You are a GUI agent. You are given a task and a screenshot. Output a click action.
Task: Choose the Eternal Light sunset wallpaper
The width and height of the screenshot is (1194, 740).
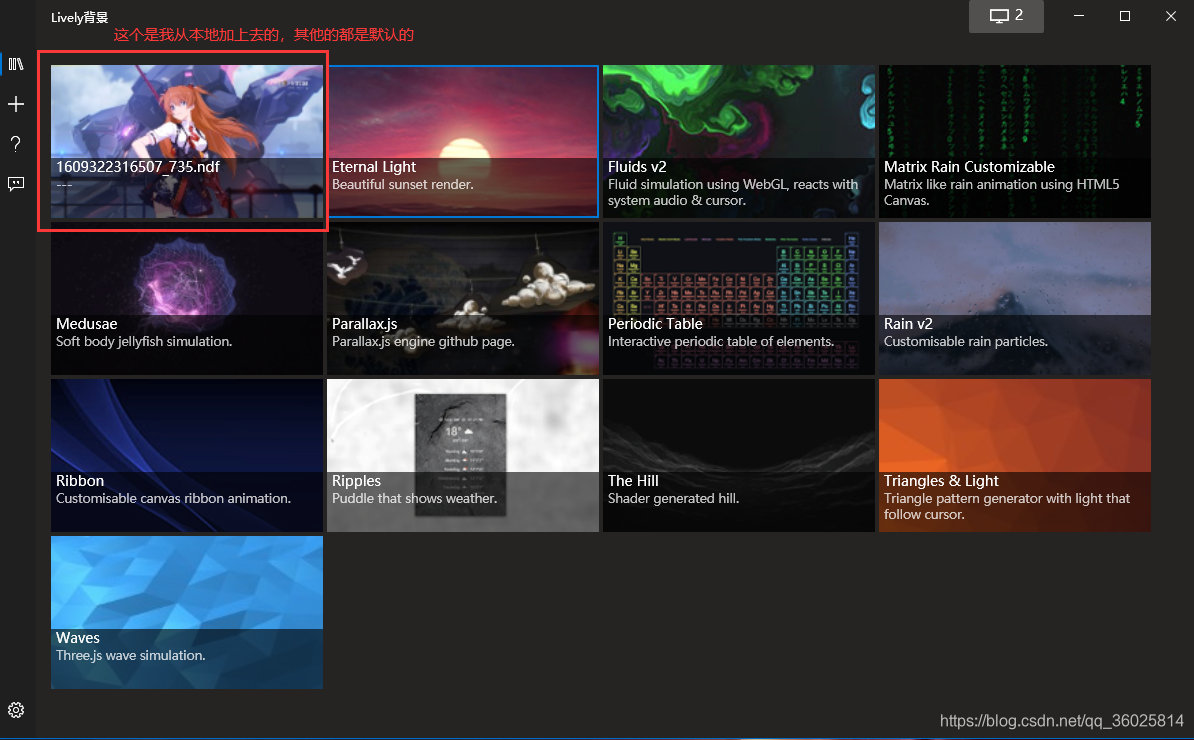pyautogui.click(x=463, y=141)
